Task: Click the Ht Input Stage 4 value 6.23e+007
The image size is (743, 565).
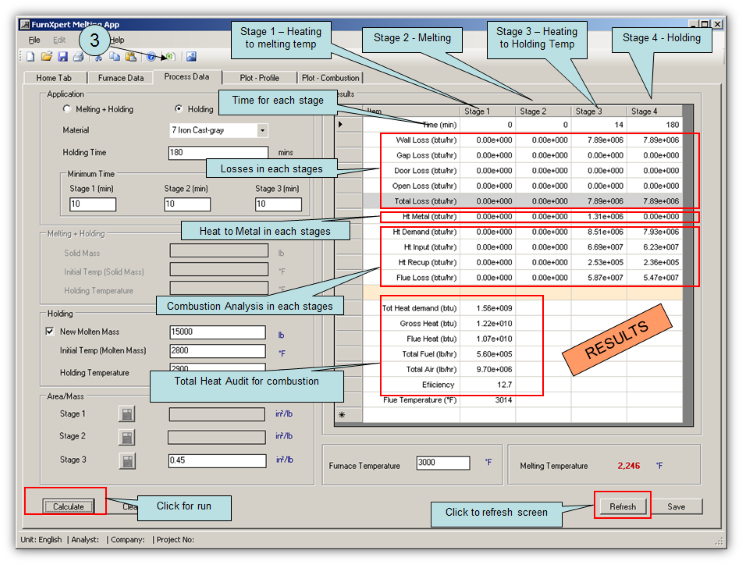Action: (x=655, y=247)
